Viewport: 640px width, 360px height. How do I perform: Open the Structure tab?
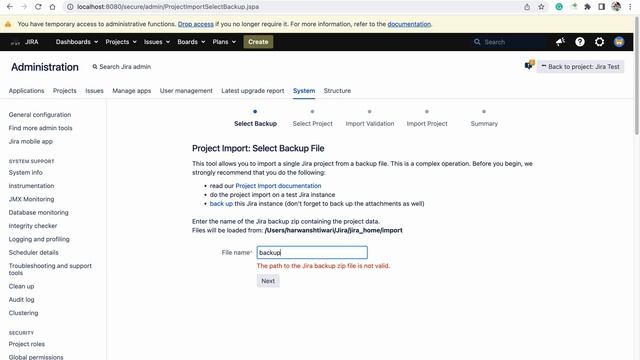point(337,91)
